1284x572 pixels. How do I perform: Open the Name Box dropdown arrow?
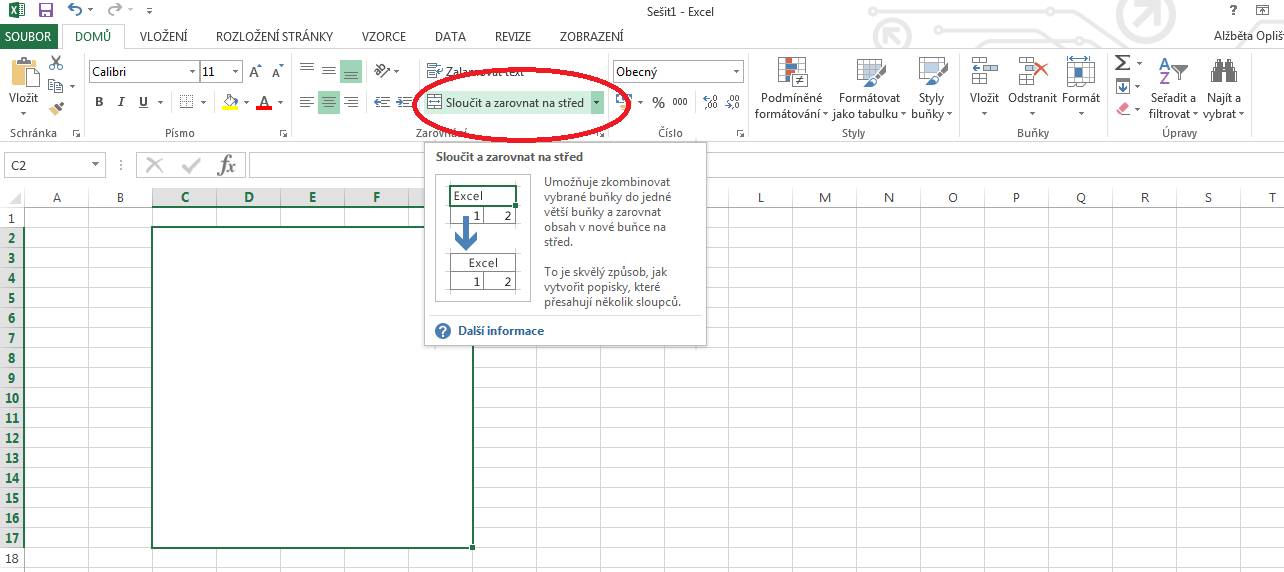click(x=96, y=165)
